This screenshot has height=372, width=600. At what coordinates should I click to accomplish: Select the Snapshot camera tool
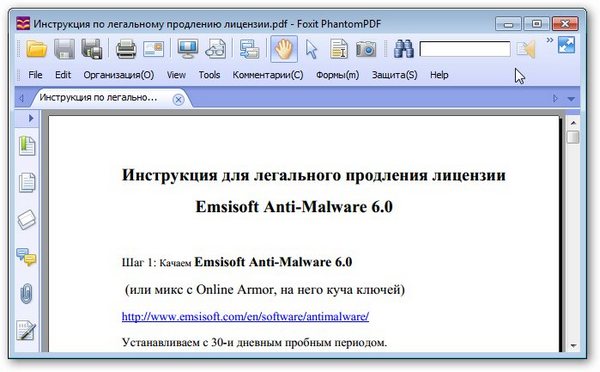(x=366, y=49)
